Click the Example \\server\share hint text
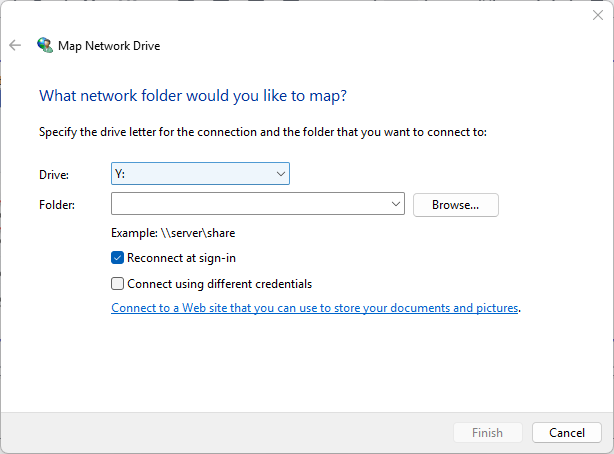Image resolution: width=614 pixels, height=454 pixels. point(173,233)
